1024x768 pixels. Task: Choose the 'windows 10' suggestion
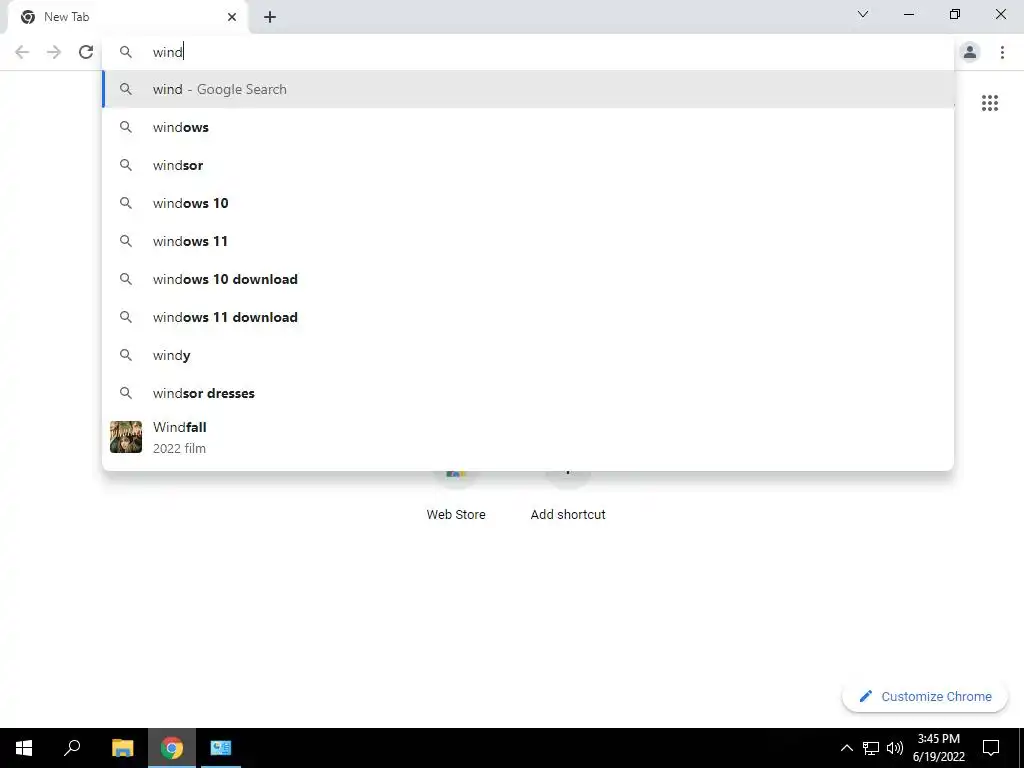click(528, 203)
